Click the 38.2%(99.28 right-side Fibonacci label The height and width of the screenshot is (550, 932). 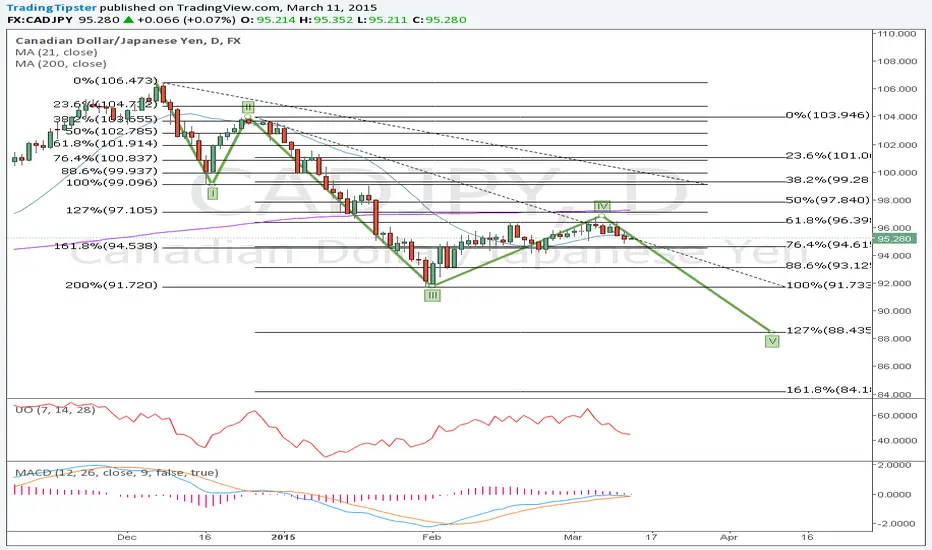pyautogui.click(x=827, y=180)
